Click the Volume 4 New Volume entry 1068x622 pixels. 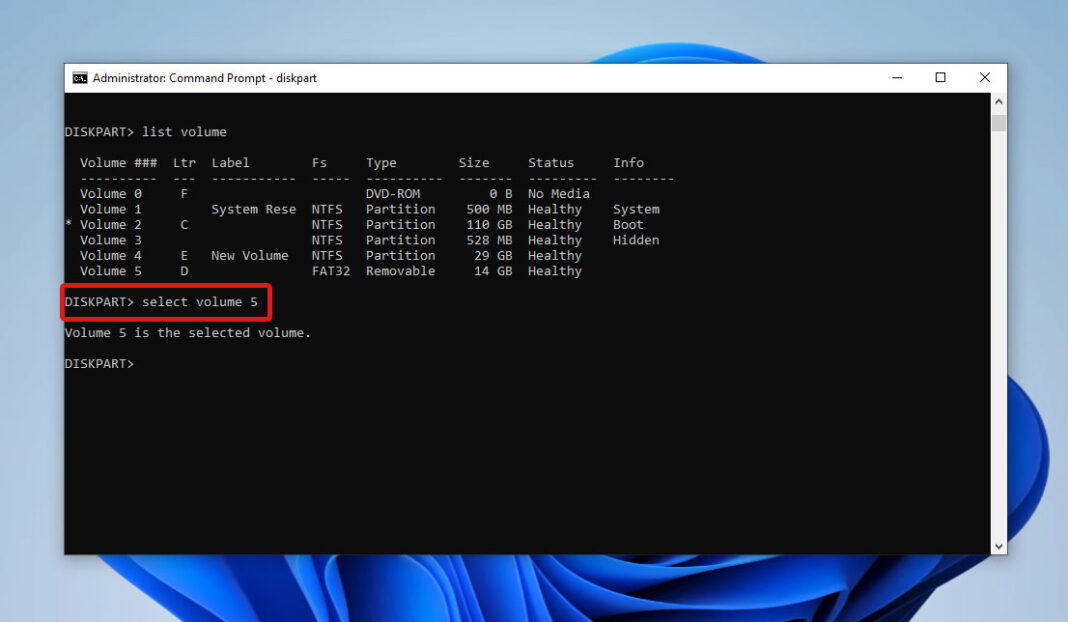click(249, 255)
